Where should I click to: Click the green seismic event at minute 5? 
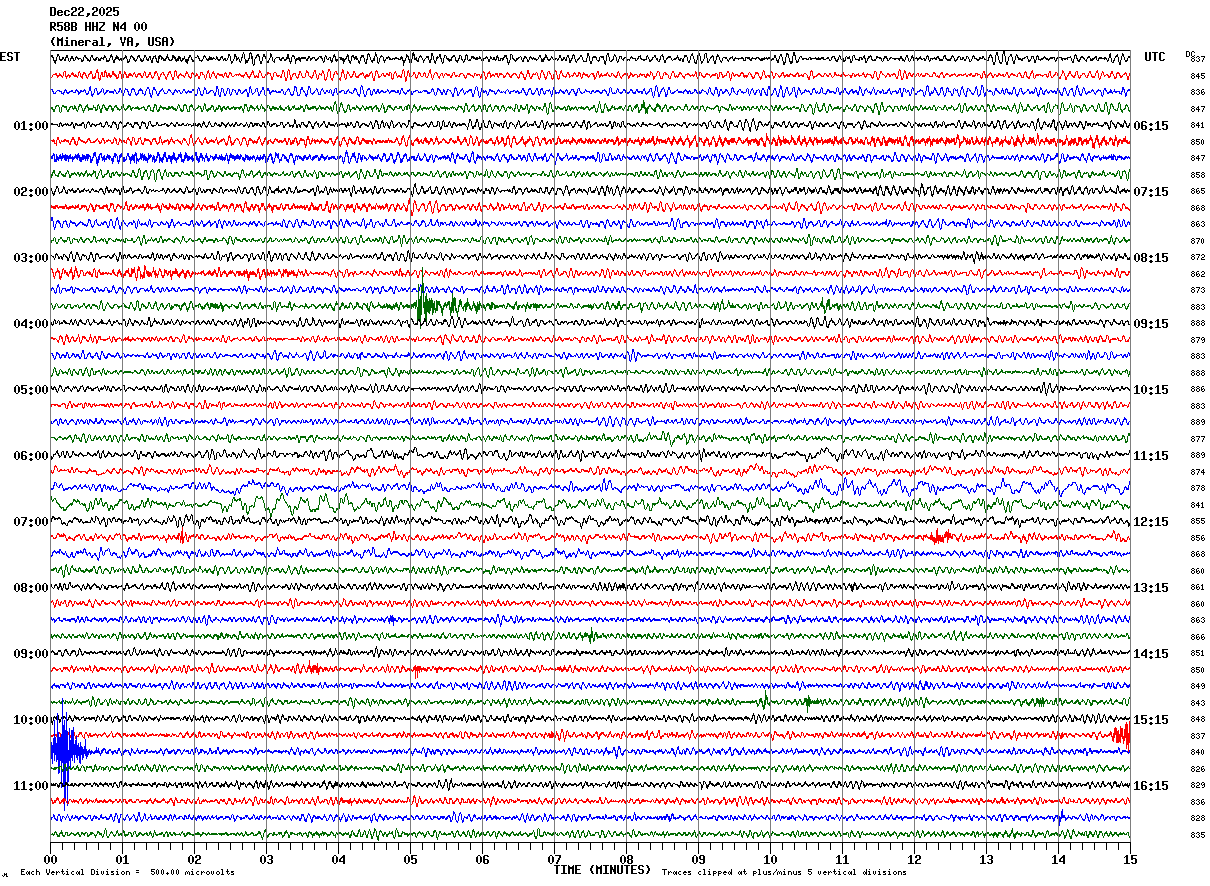[422, 305]
